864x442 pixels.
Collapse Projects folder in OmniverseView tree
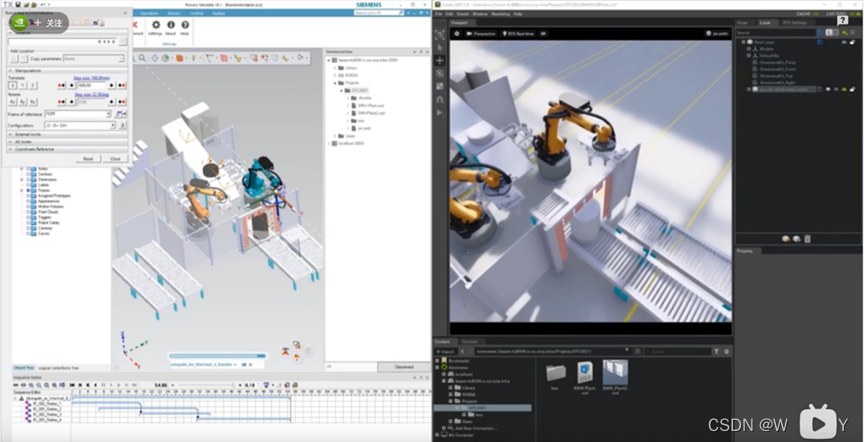[x=335, y=83]
